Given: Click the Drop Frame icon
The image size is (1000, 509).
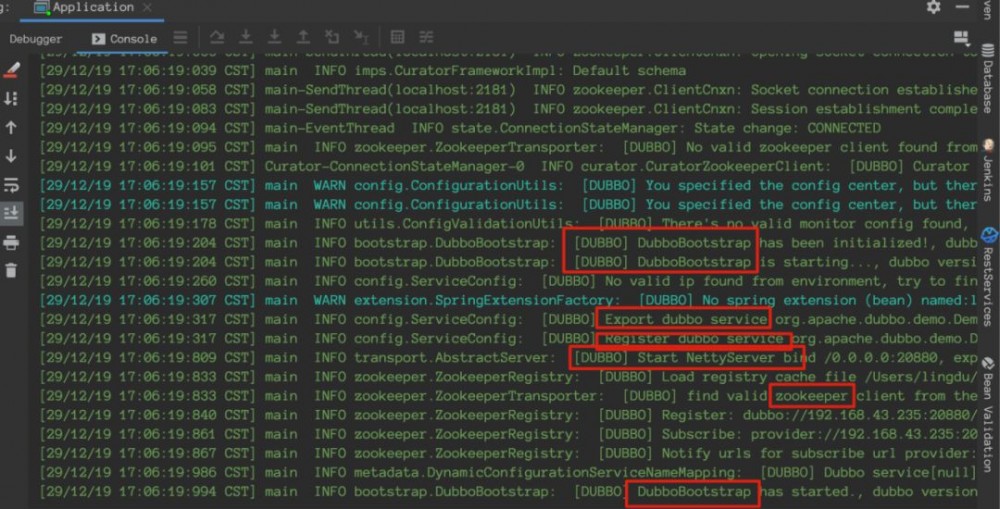Looking at the screenshot, I should point(332,38).
